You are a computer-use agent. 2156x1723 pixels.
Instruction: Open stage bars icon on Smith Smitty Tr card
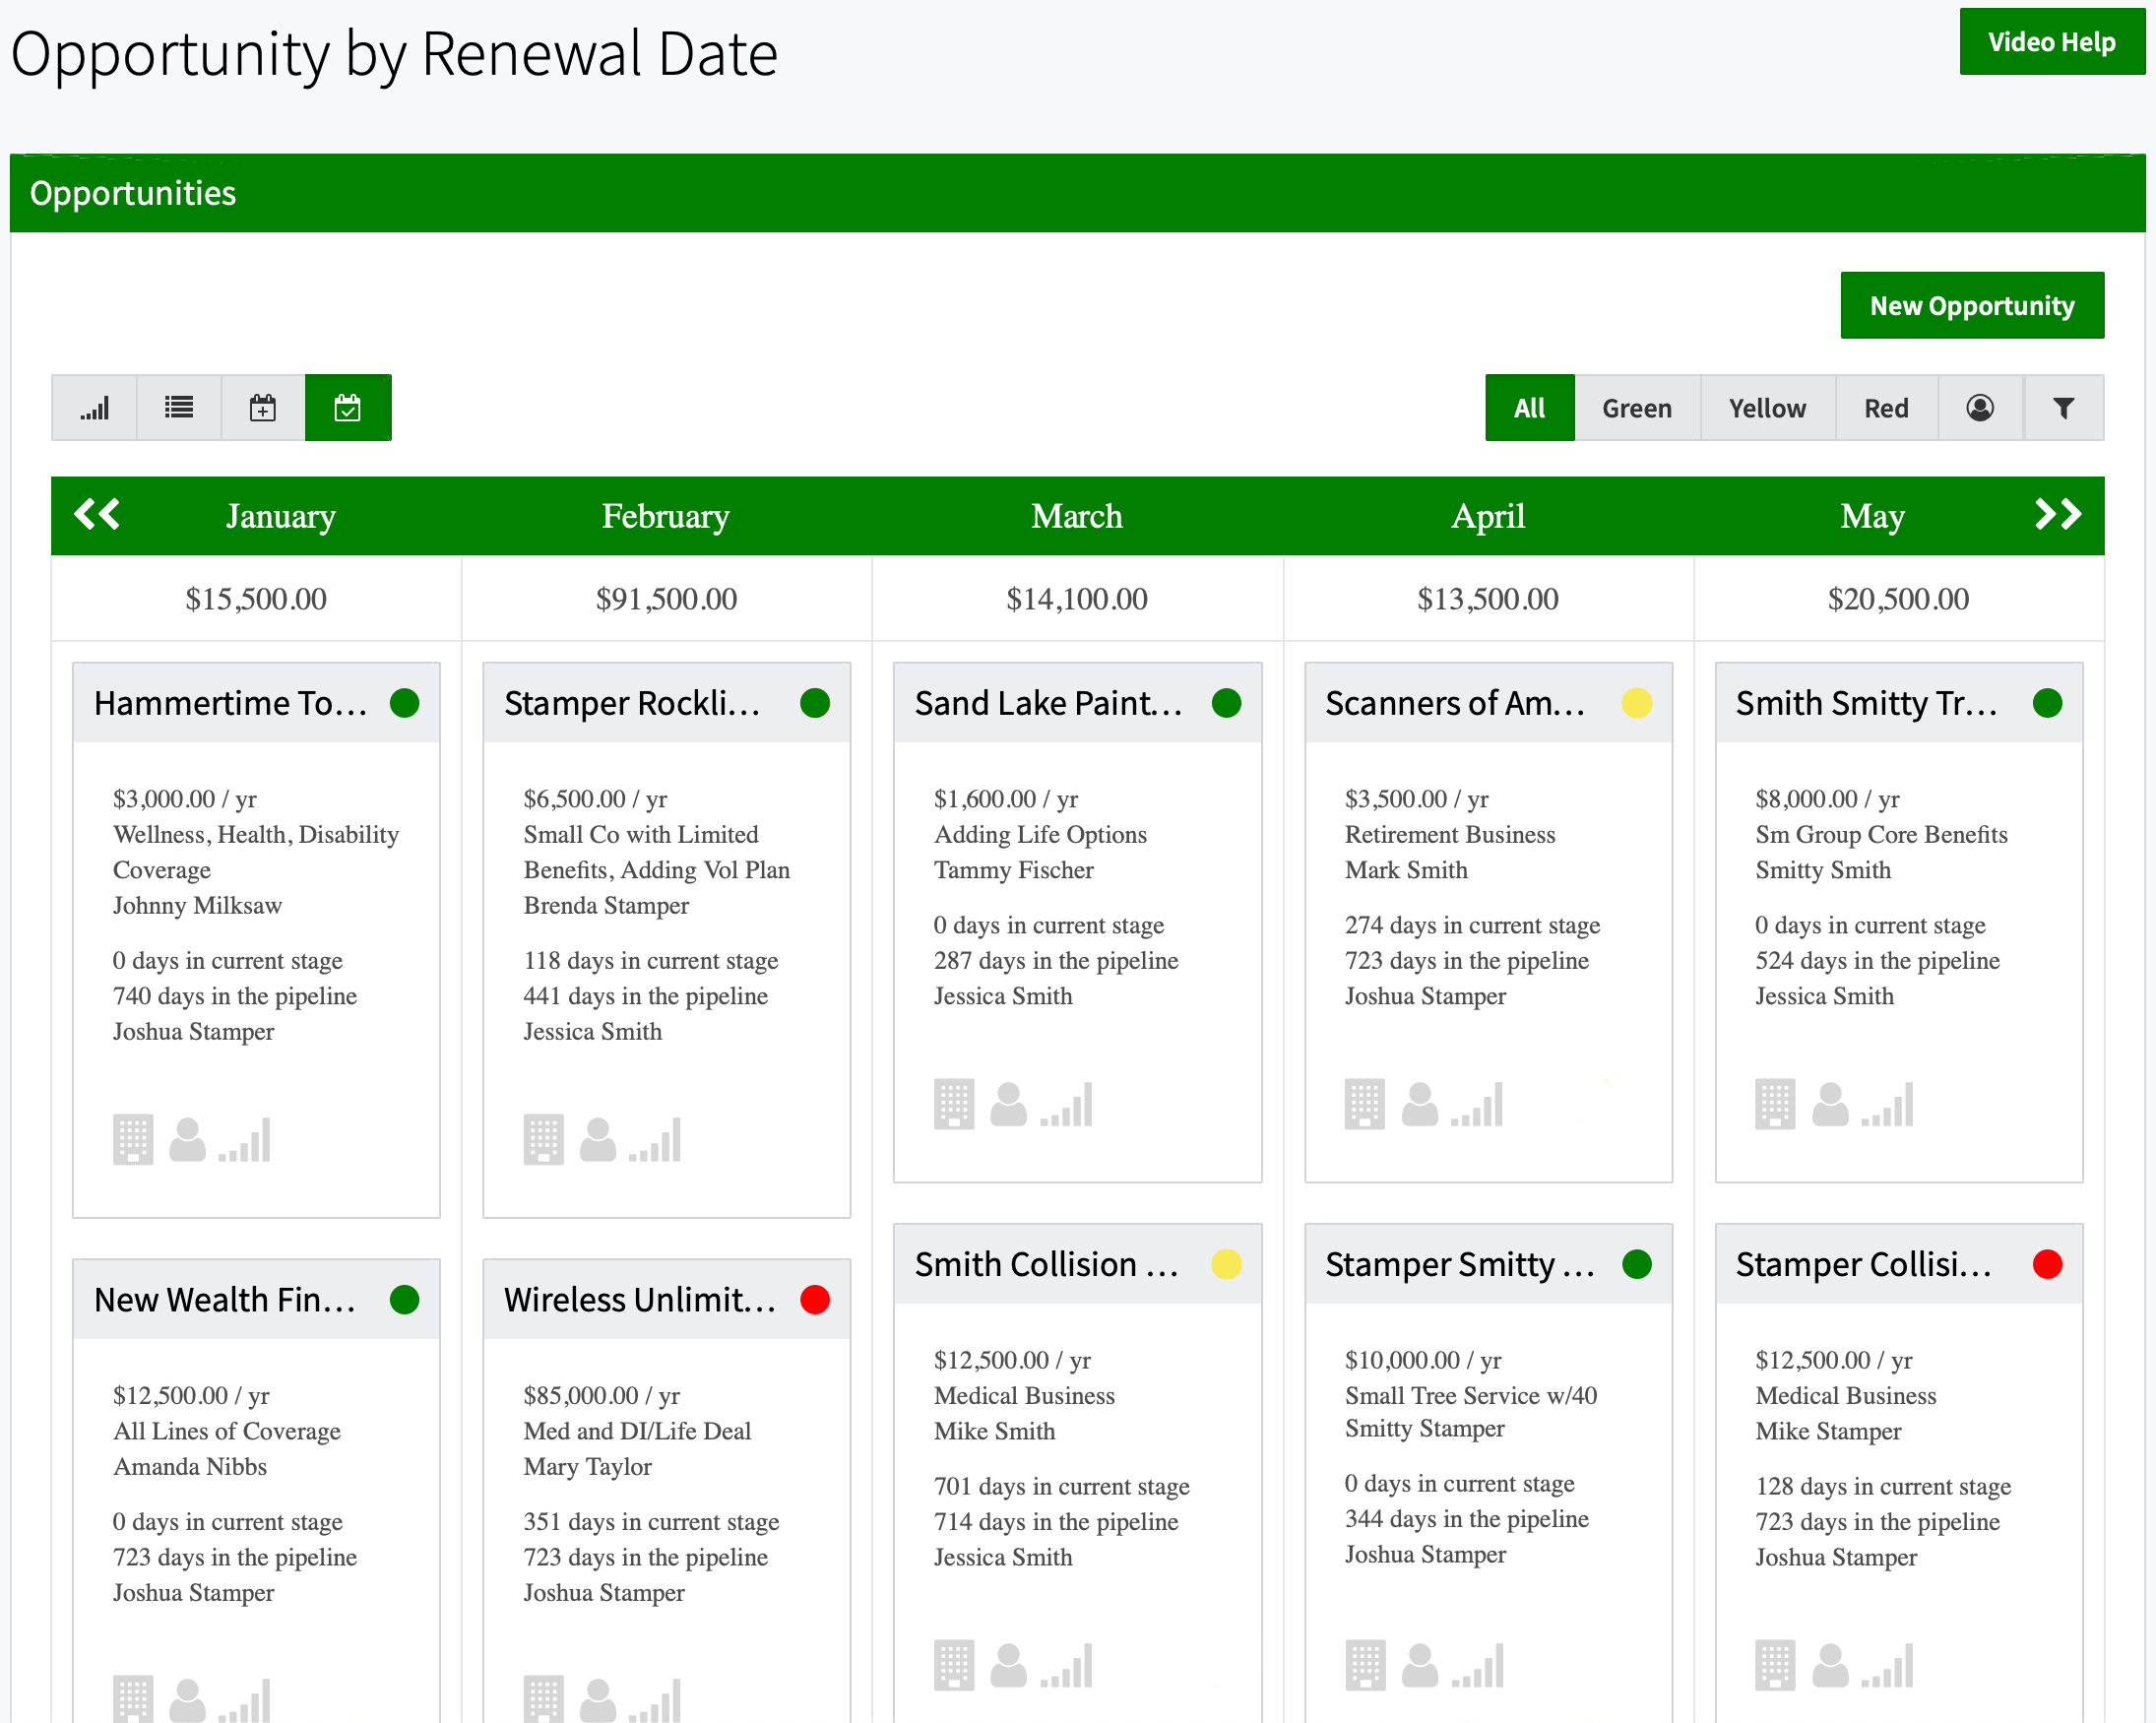click(1888, 1105)
